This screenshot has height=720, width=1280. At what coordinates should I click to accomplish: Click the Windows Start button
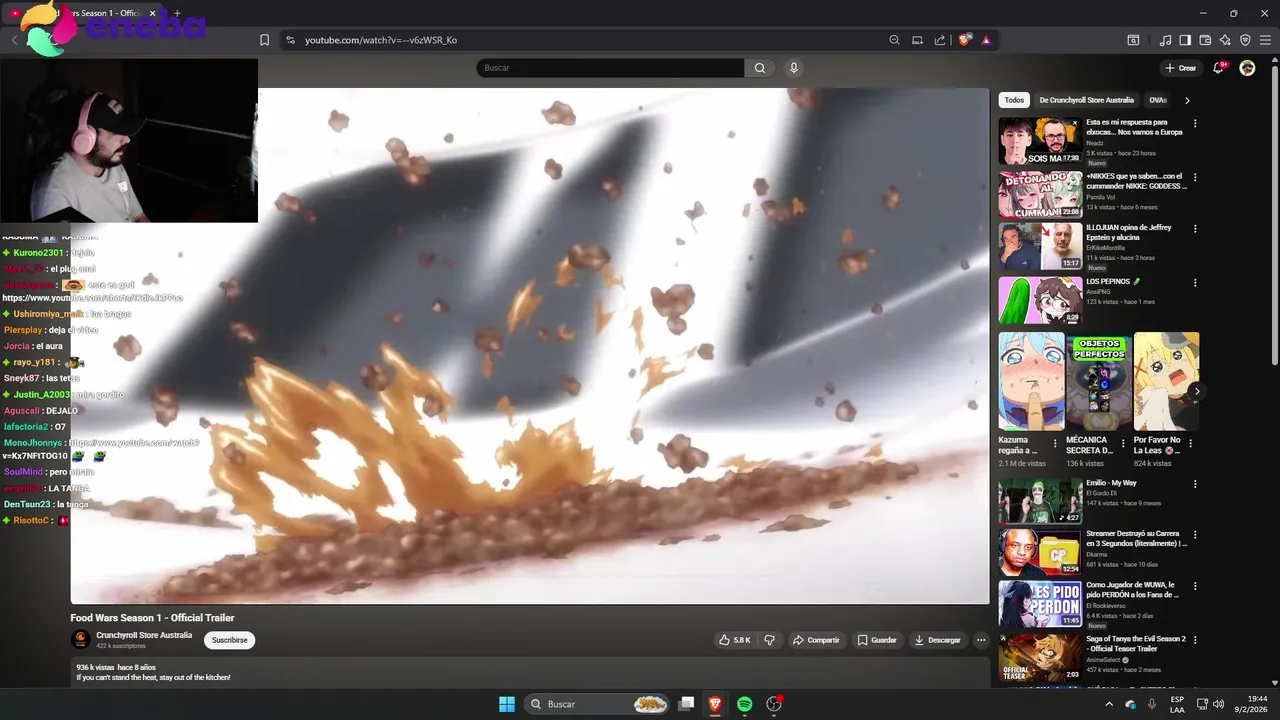pyautogui.click(x=507, y=704)
